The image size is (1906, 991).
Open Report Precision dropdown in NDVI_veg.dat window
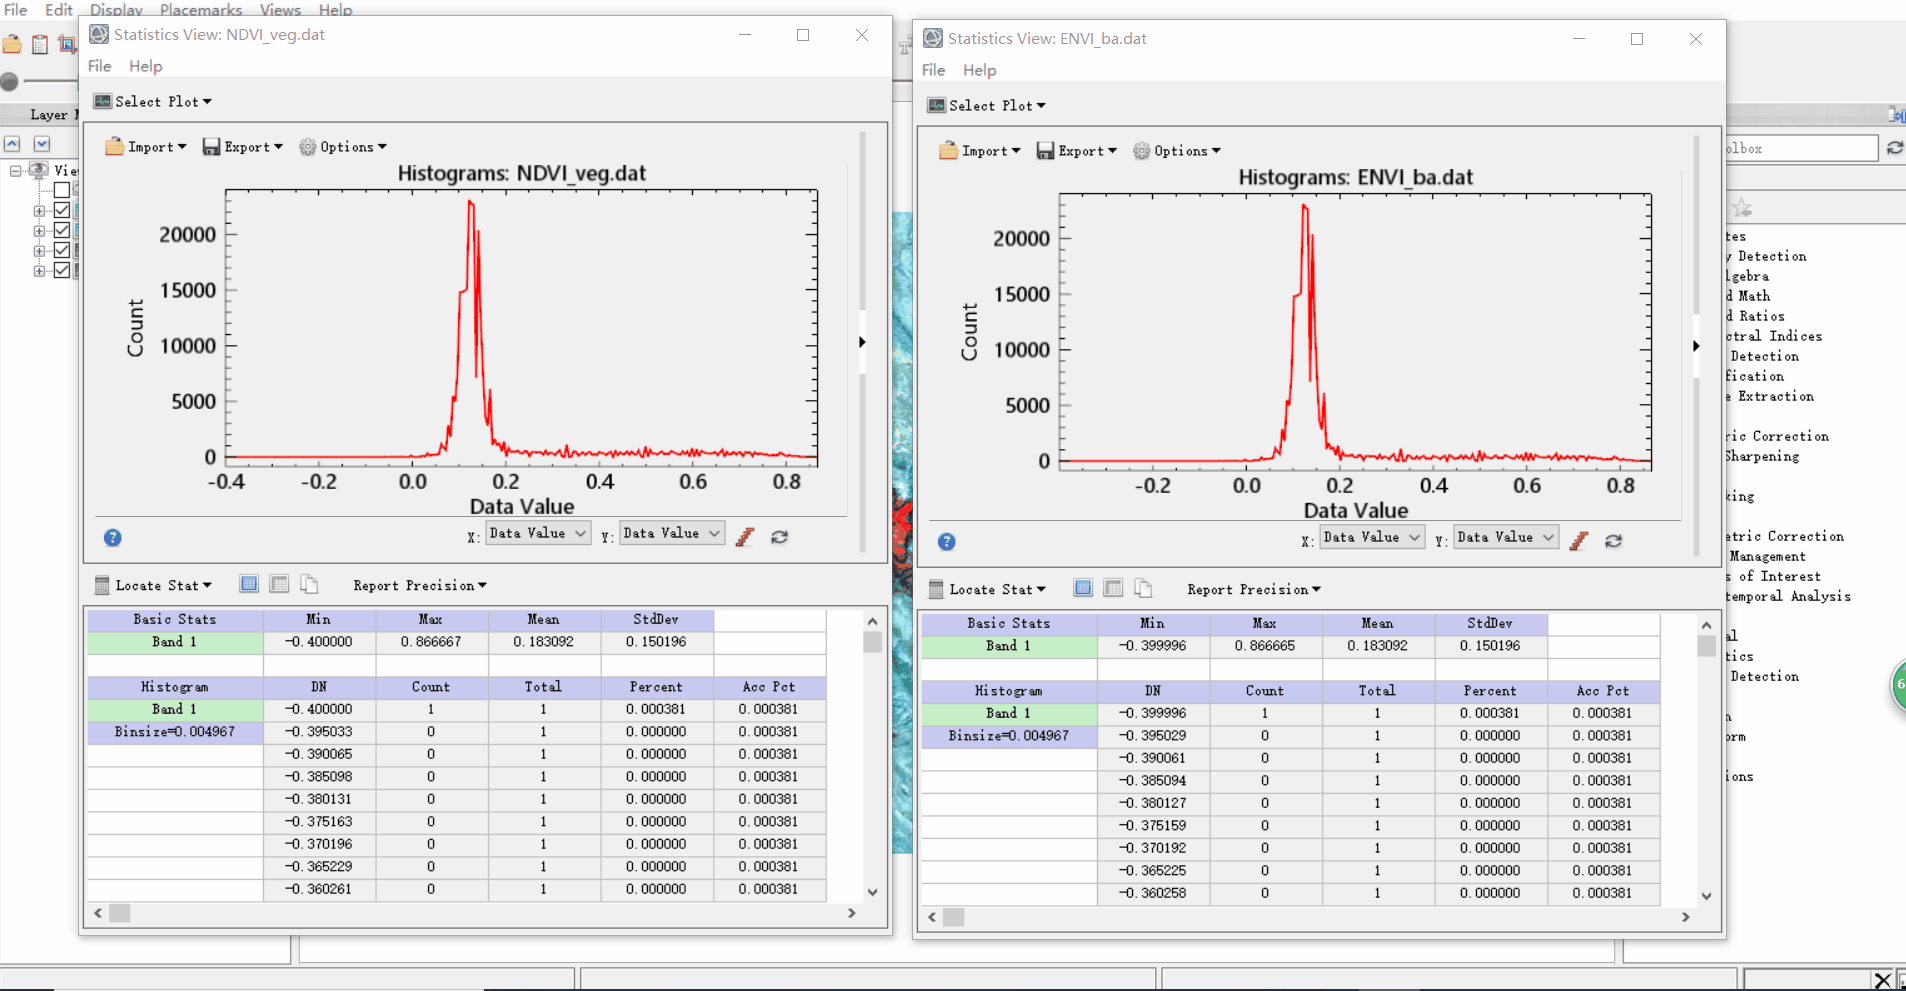(420, 586)
